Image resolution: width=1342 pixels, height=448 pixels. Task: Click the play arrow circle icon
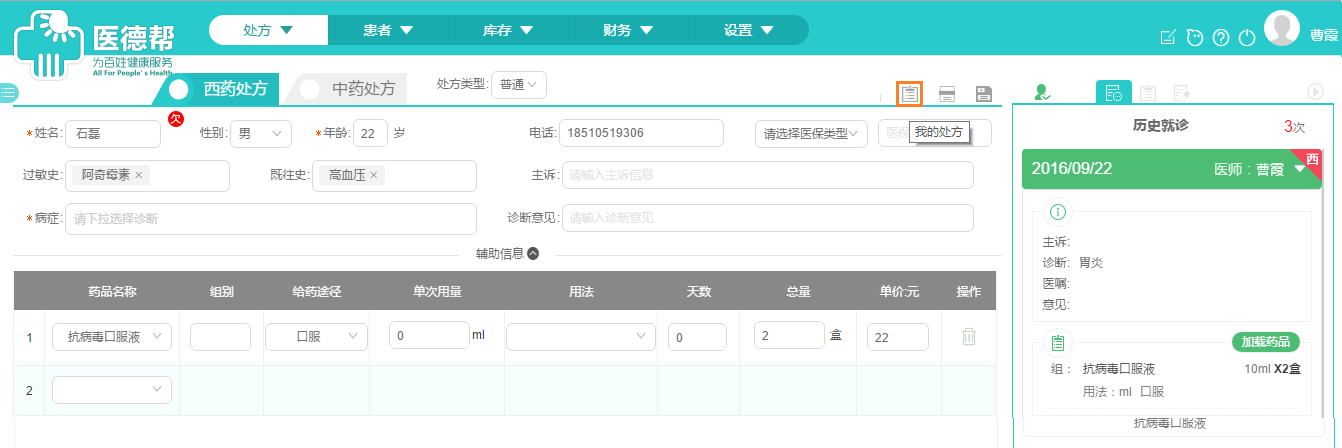1316,92
